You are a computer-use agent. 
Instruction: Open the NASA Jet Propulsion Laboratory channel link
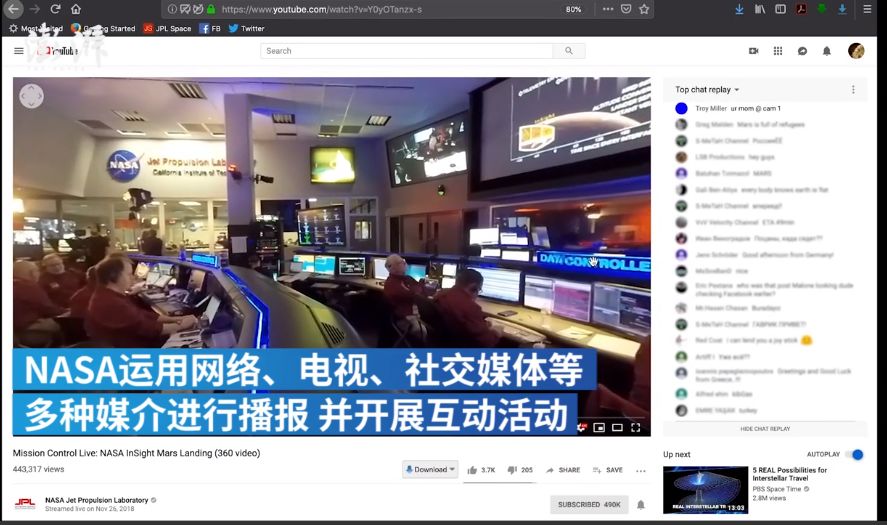pyautogui.click(x=97, y=500)
